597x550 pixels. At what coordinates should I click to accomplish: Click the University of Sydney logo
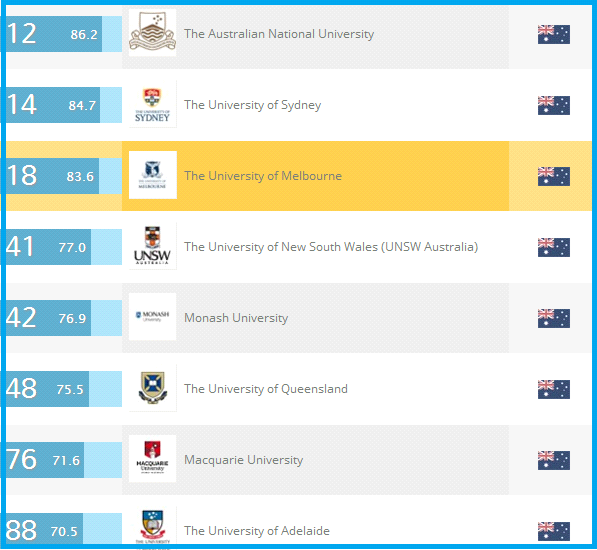(x=152, y=104)
